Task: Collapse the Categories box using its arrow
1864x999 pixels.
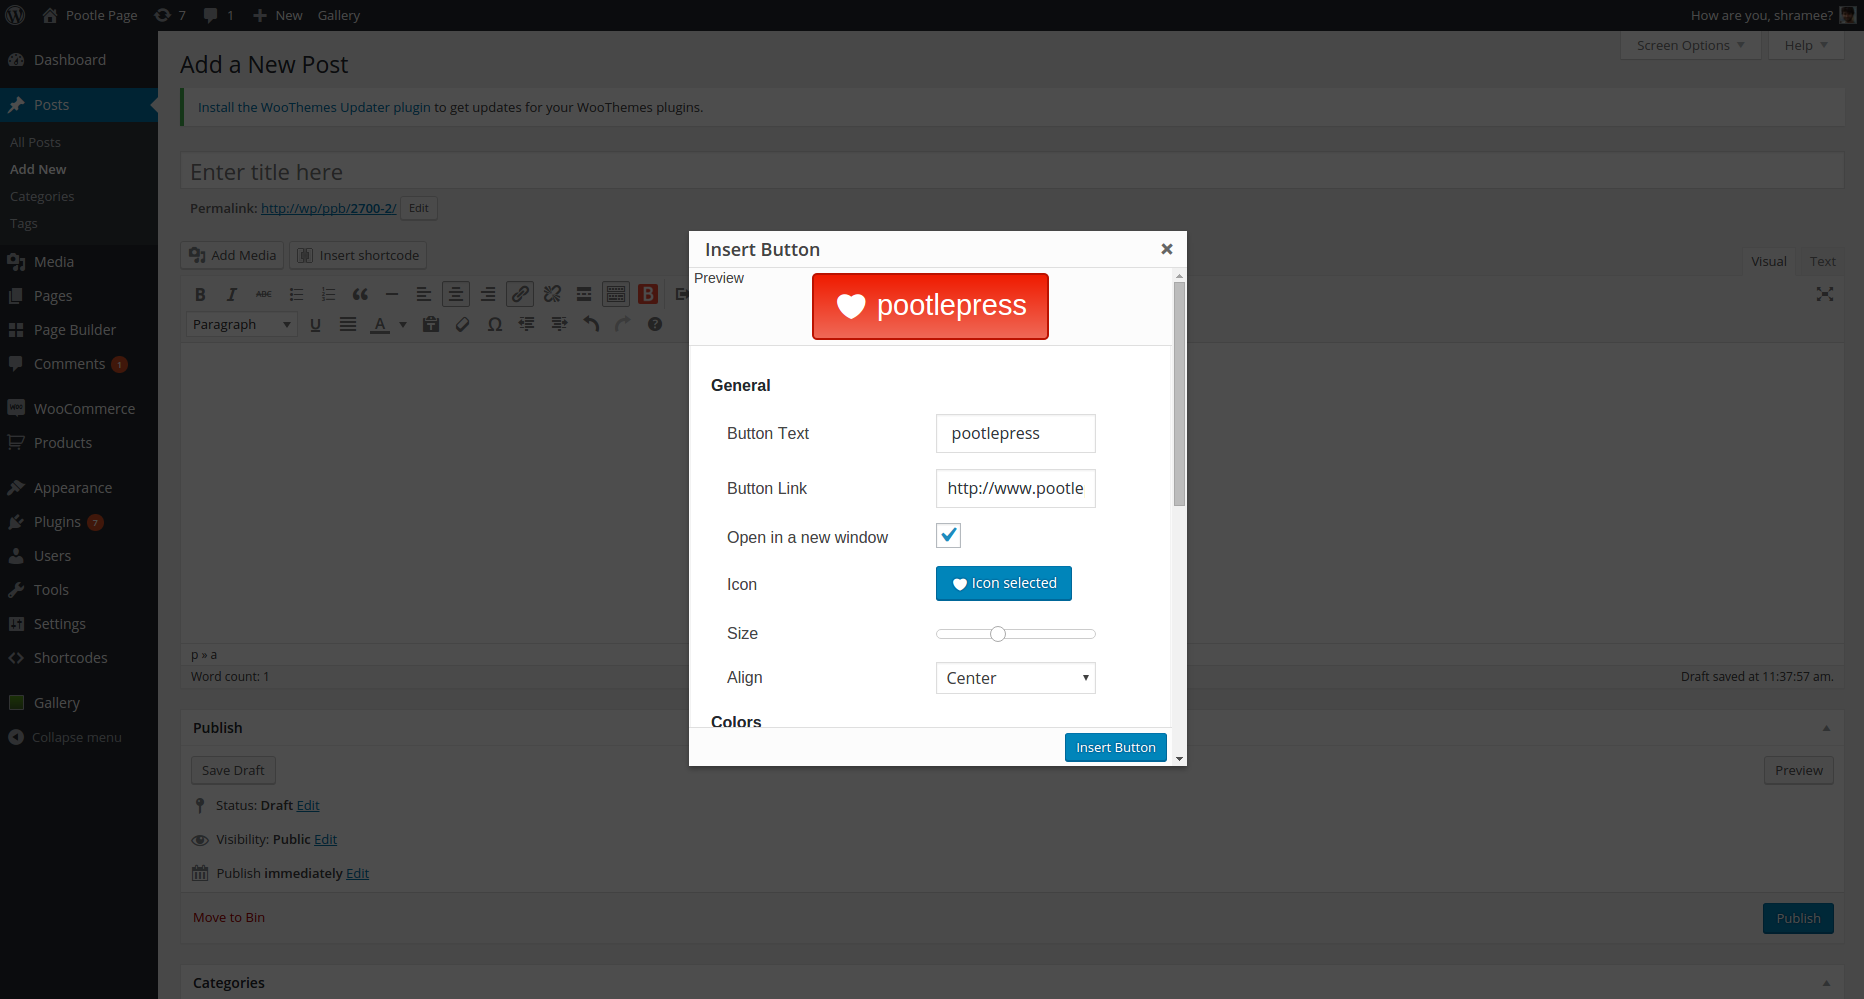Action: 1826,983
